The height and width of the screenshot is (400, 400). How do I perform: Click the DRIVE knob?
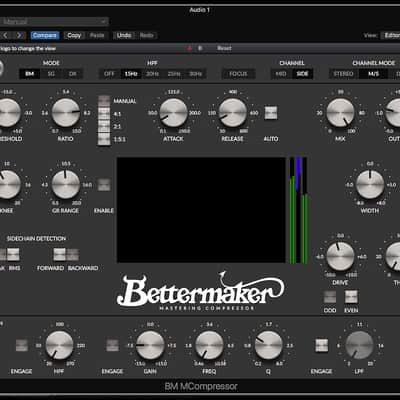point(340,256)
